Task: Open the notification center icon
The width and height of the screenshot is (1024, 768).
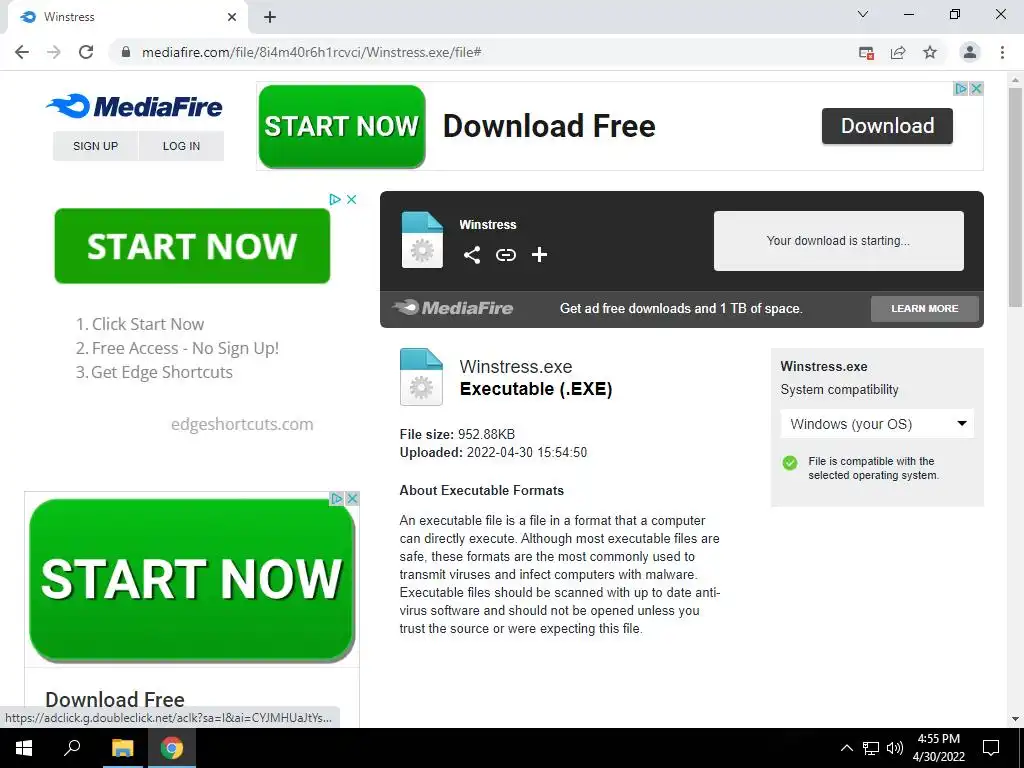Action: pyautogui.click(x=991, y=748)
